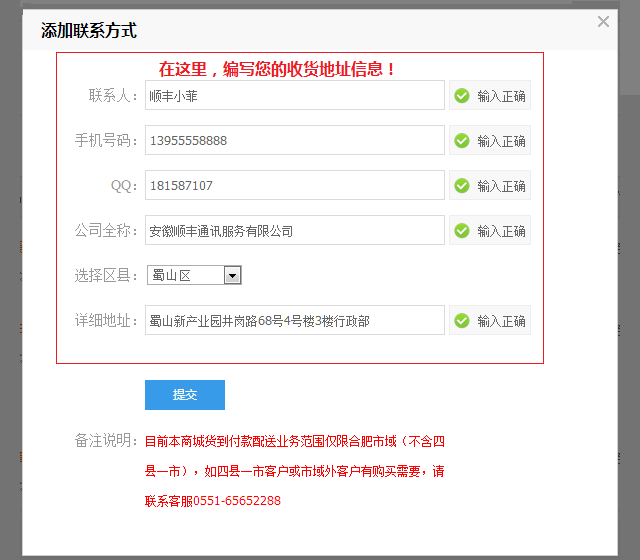
Task: Click the 备注说明 label
Action: pyautogui.click(x=104, y=441)
